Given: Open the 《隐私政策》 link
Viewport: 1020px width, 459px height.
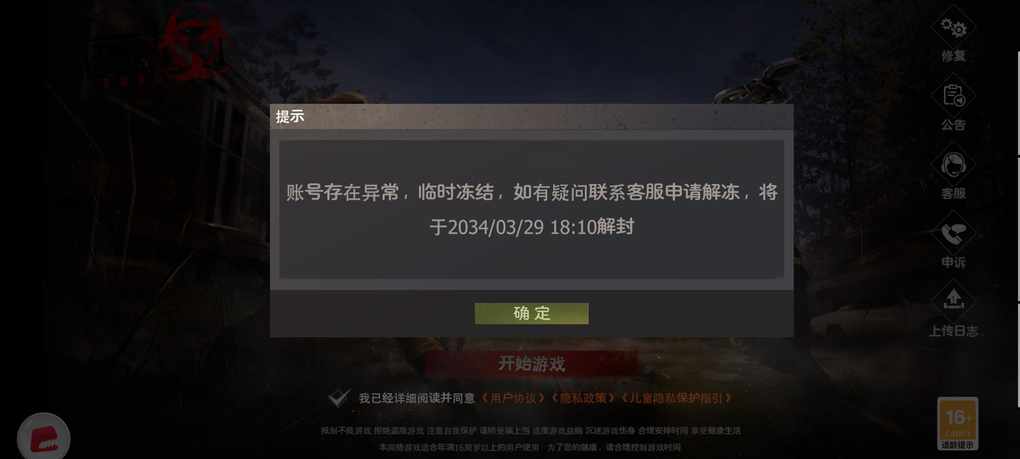Looking at the screenshot, I should 582,398.
